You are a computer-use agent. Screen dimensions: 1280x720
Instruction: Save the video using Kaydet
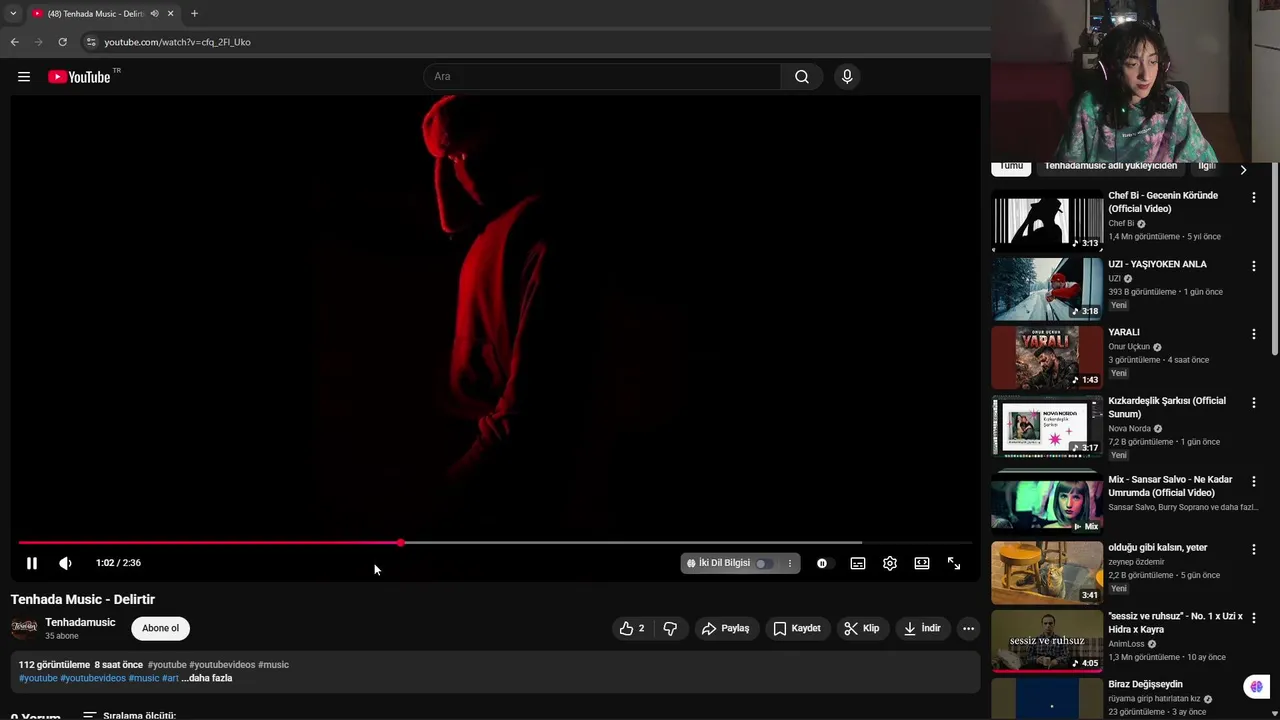[797, 628]
